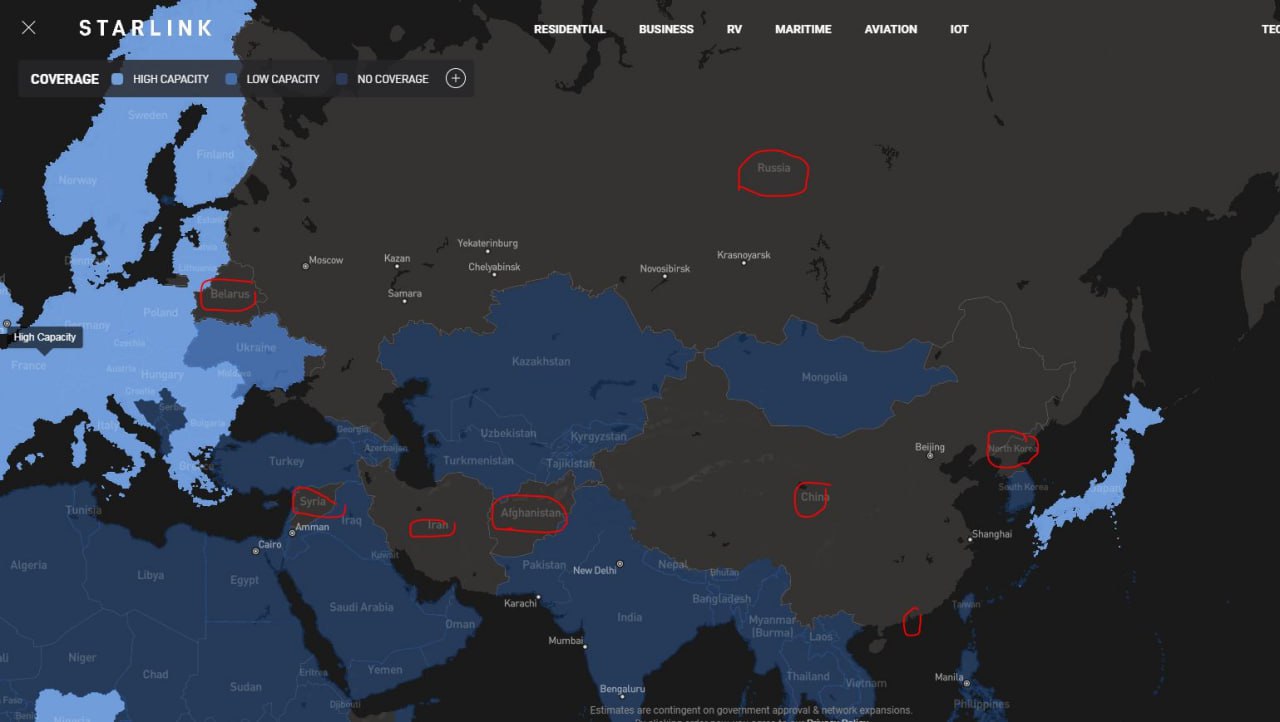The height and width of the screenshot is (722, 1280).
Task: Click the Chelyabinsk city marker
Action: click(494, 275)
